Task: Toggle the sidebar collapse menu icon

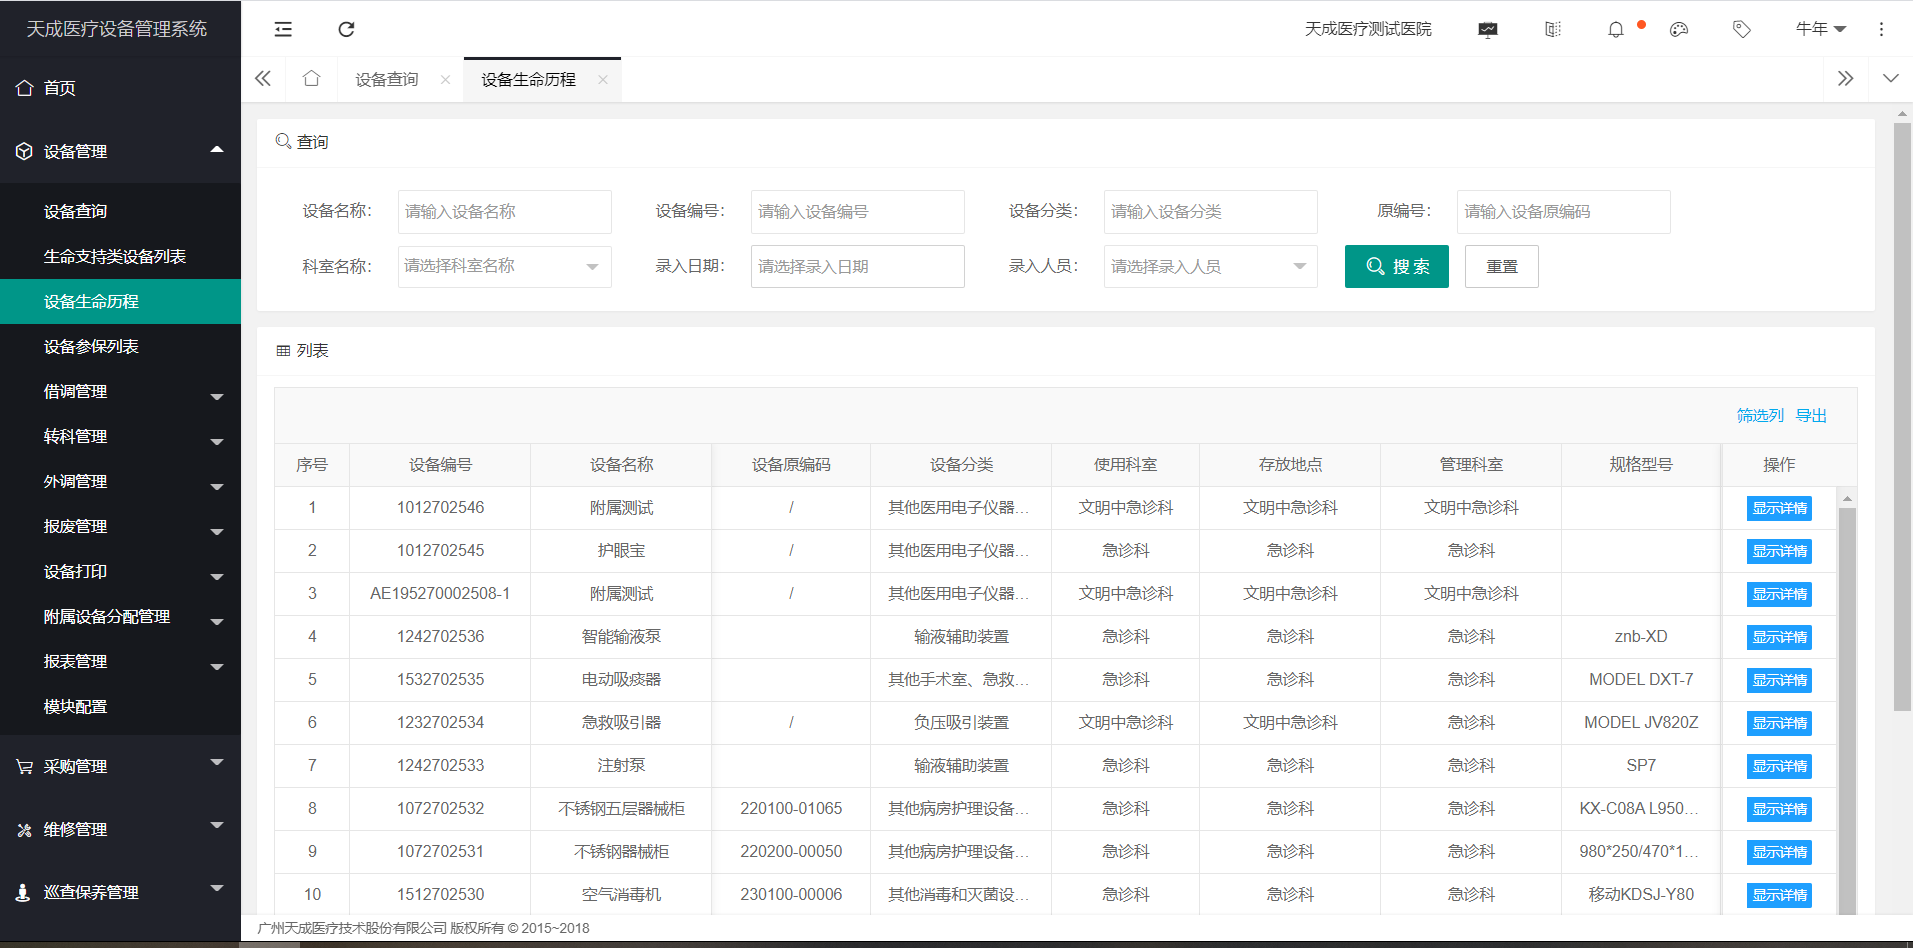Action: pos(284,29)
